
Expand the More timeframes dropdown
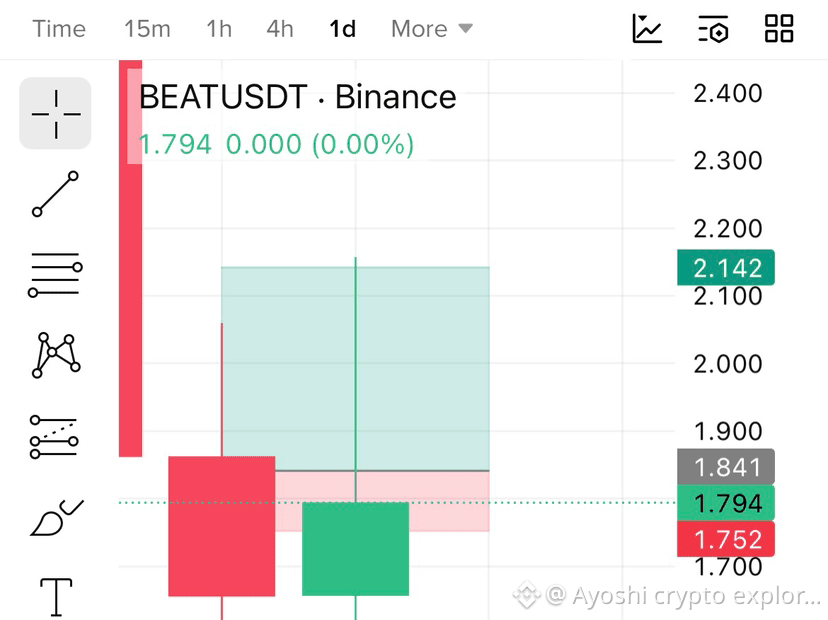[432, 29]
